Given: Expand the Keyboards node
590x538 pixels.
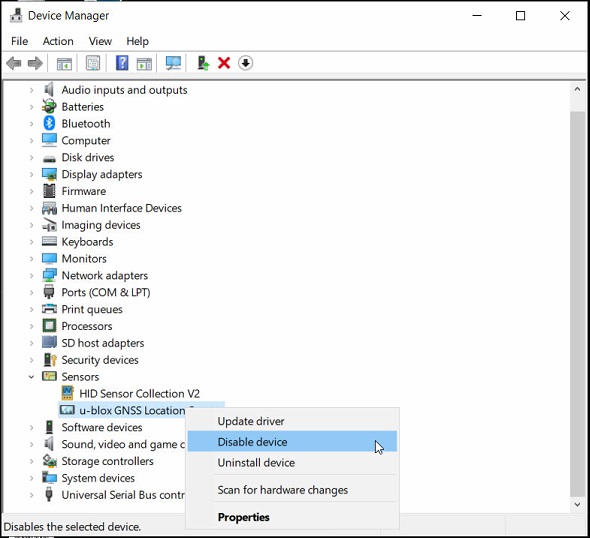Looking at the screenshot, I should [x=32, y=242].
